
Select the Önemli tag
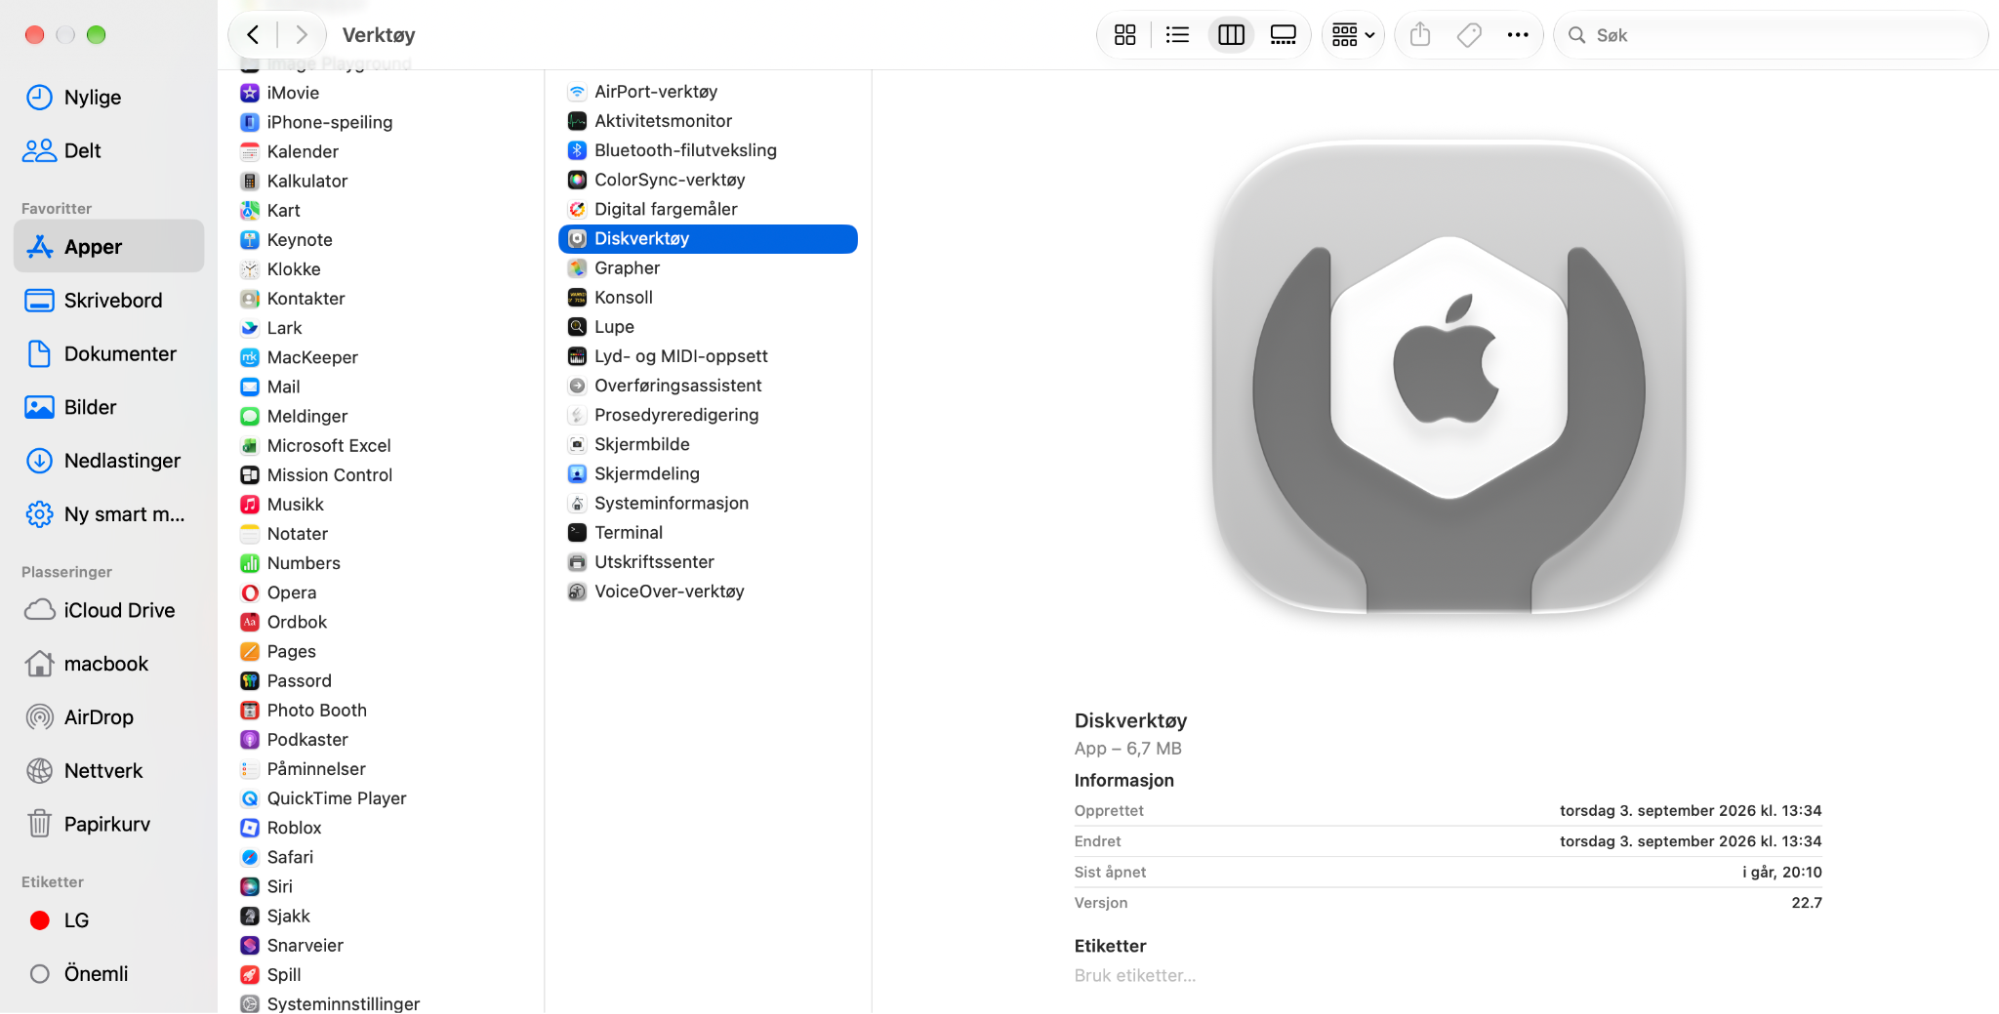point(108,973)
